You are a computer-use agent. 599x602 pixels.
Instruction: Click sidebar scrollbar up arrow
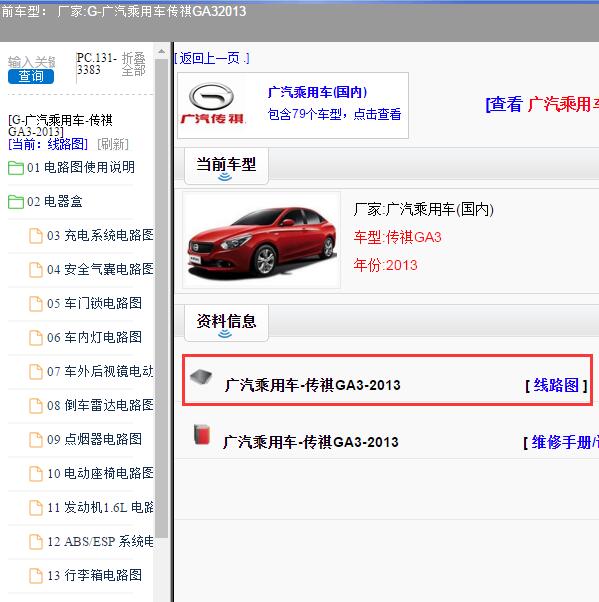point(162,51)
